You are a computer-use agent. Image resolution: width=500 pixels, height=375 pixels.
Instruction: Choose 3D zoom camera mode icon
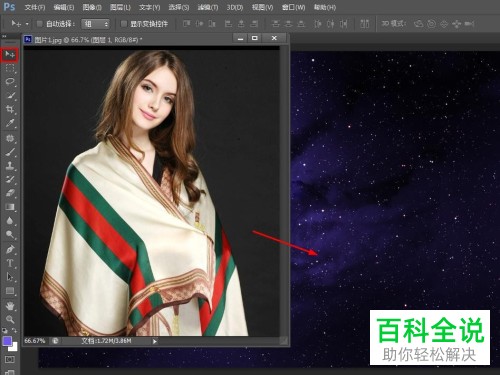click(469, 24)
